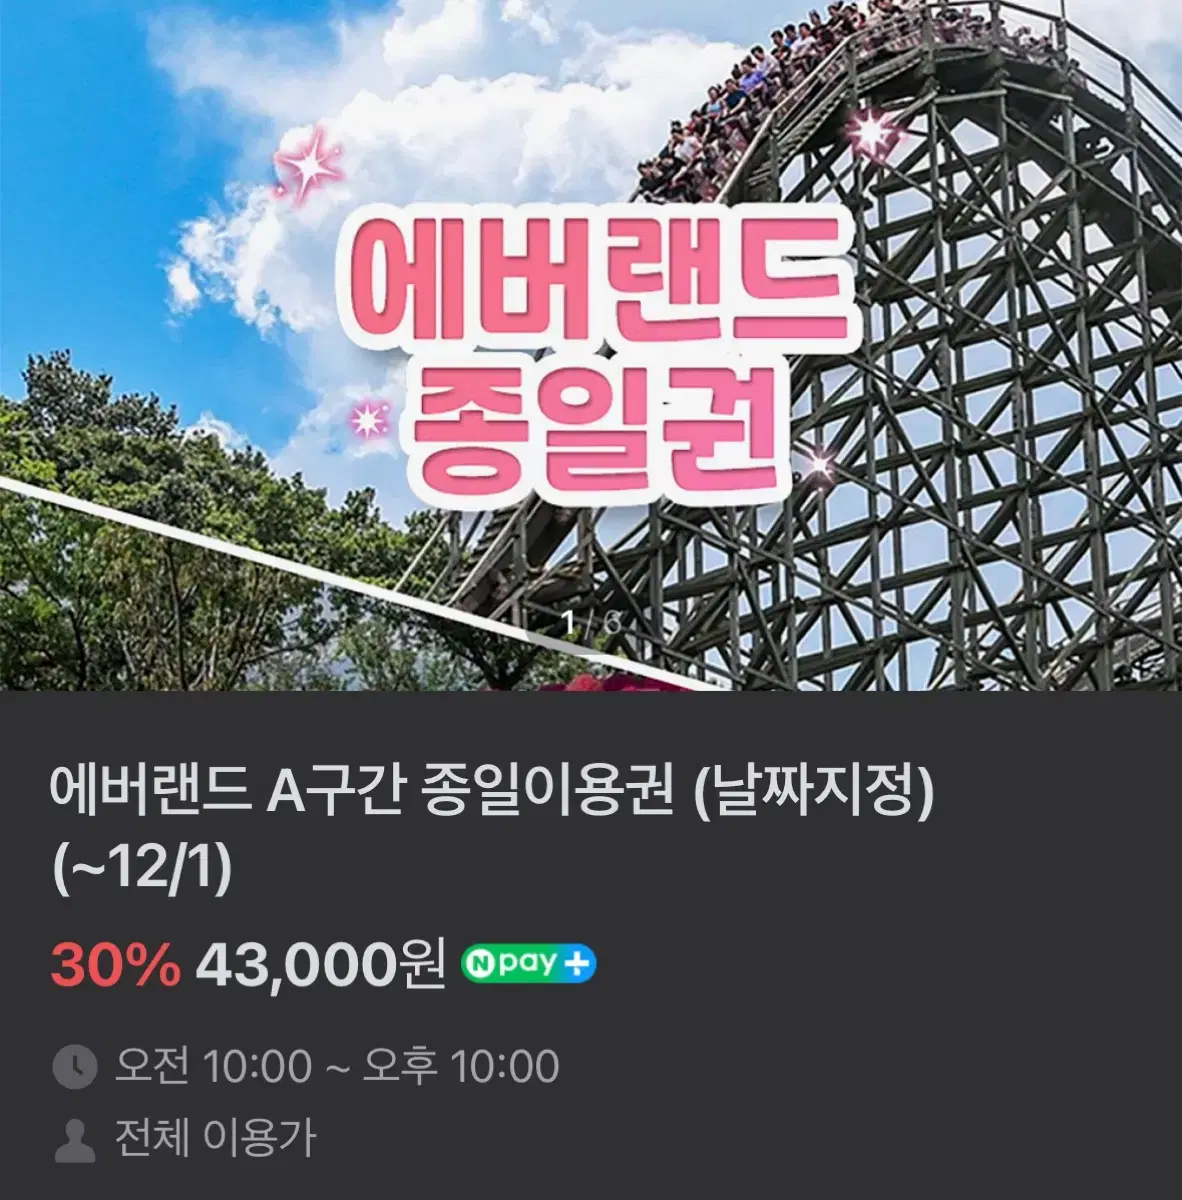Open the 에버랜드 종일권 banner image
This screenshot has width=1182, height=1200.
point(591,345)
